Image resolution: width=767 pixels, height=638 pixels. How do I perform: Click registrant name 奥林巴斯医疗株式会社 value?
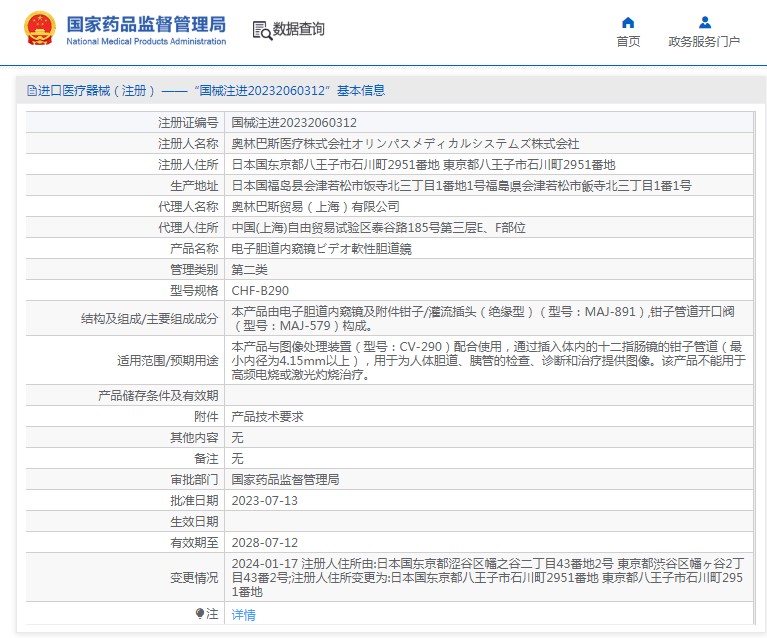pyautogui.click(x=405, y=144)
